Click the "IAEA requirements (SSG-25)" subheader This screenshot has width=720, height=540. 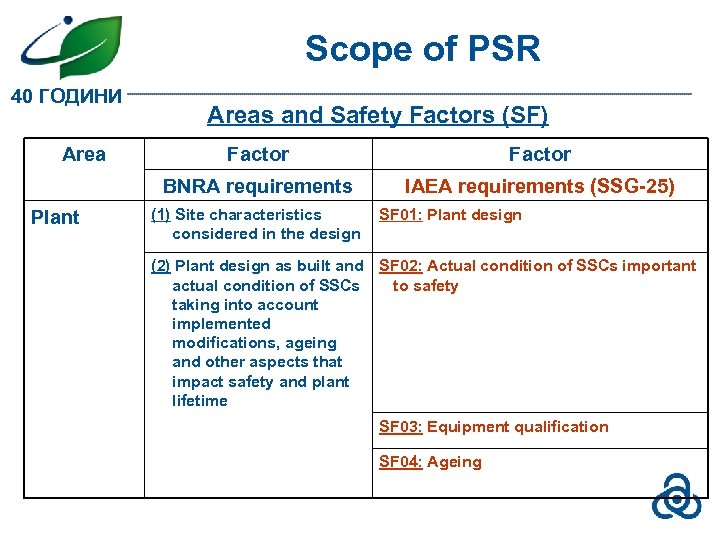point(540,186)
